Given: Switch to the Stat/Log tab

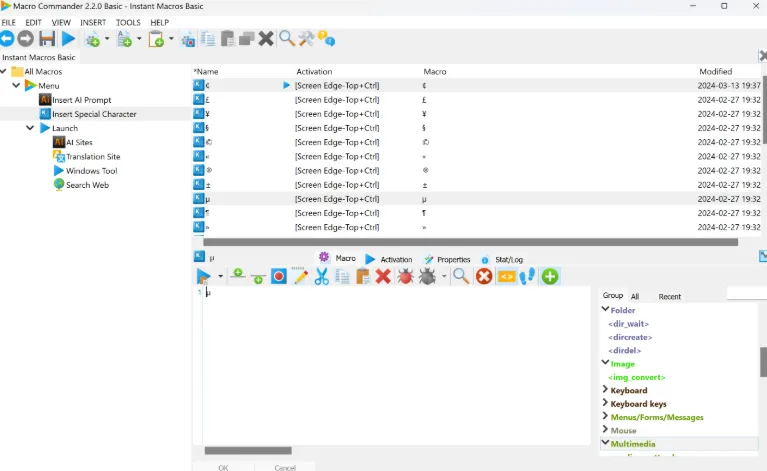Looking at the screenshot, I should pos(502,259).
